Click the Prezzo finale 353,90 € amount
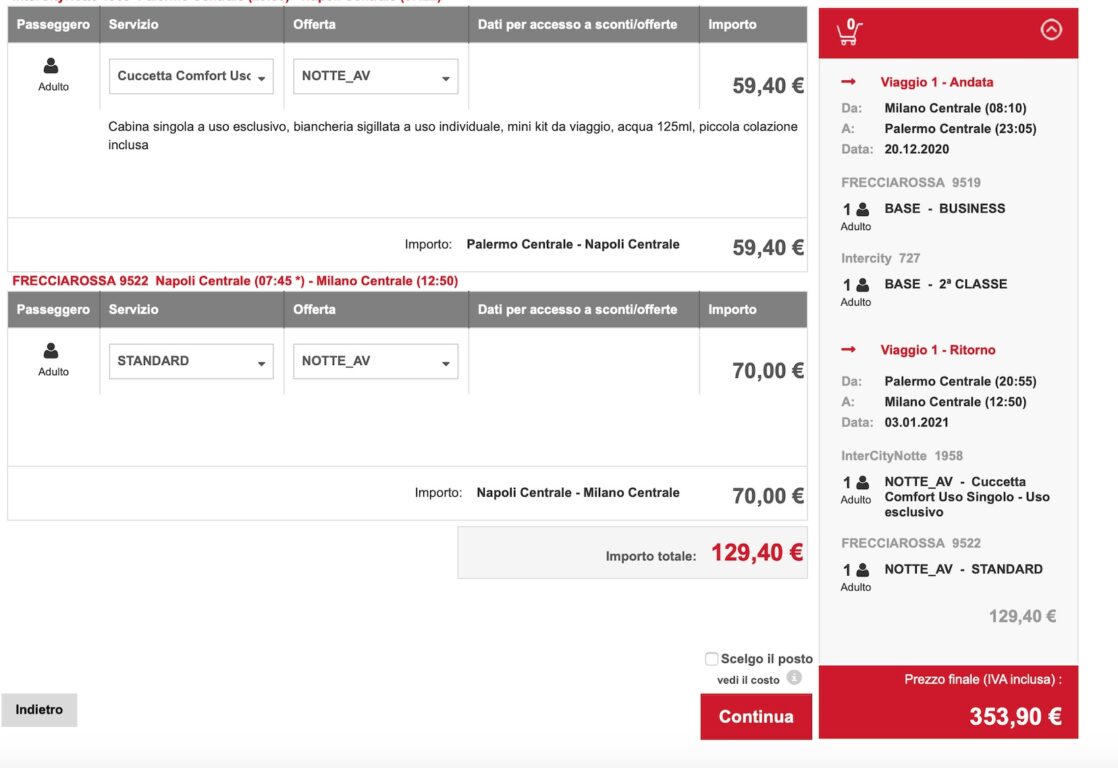The width and height of the screenshot is (1118, 768). coord(1015,716)
